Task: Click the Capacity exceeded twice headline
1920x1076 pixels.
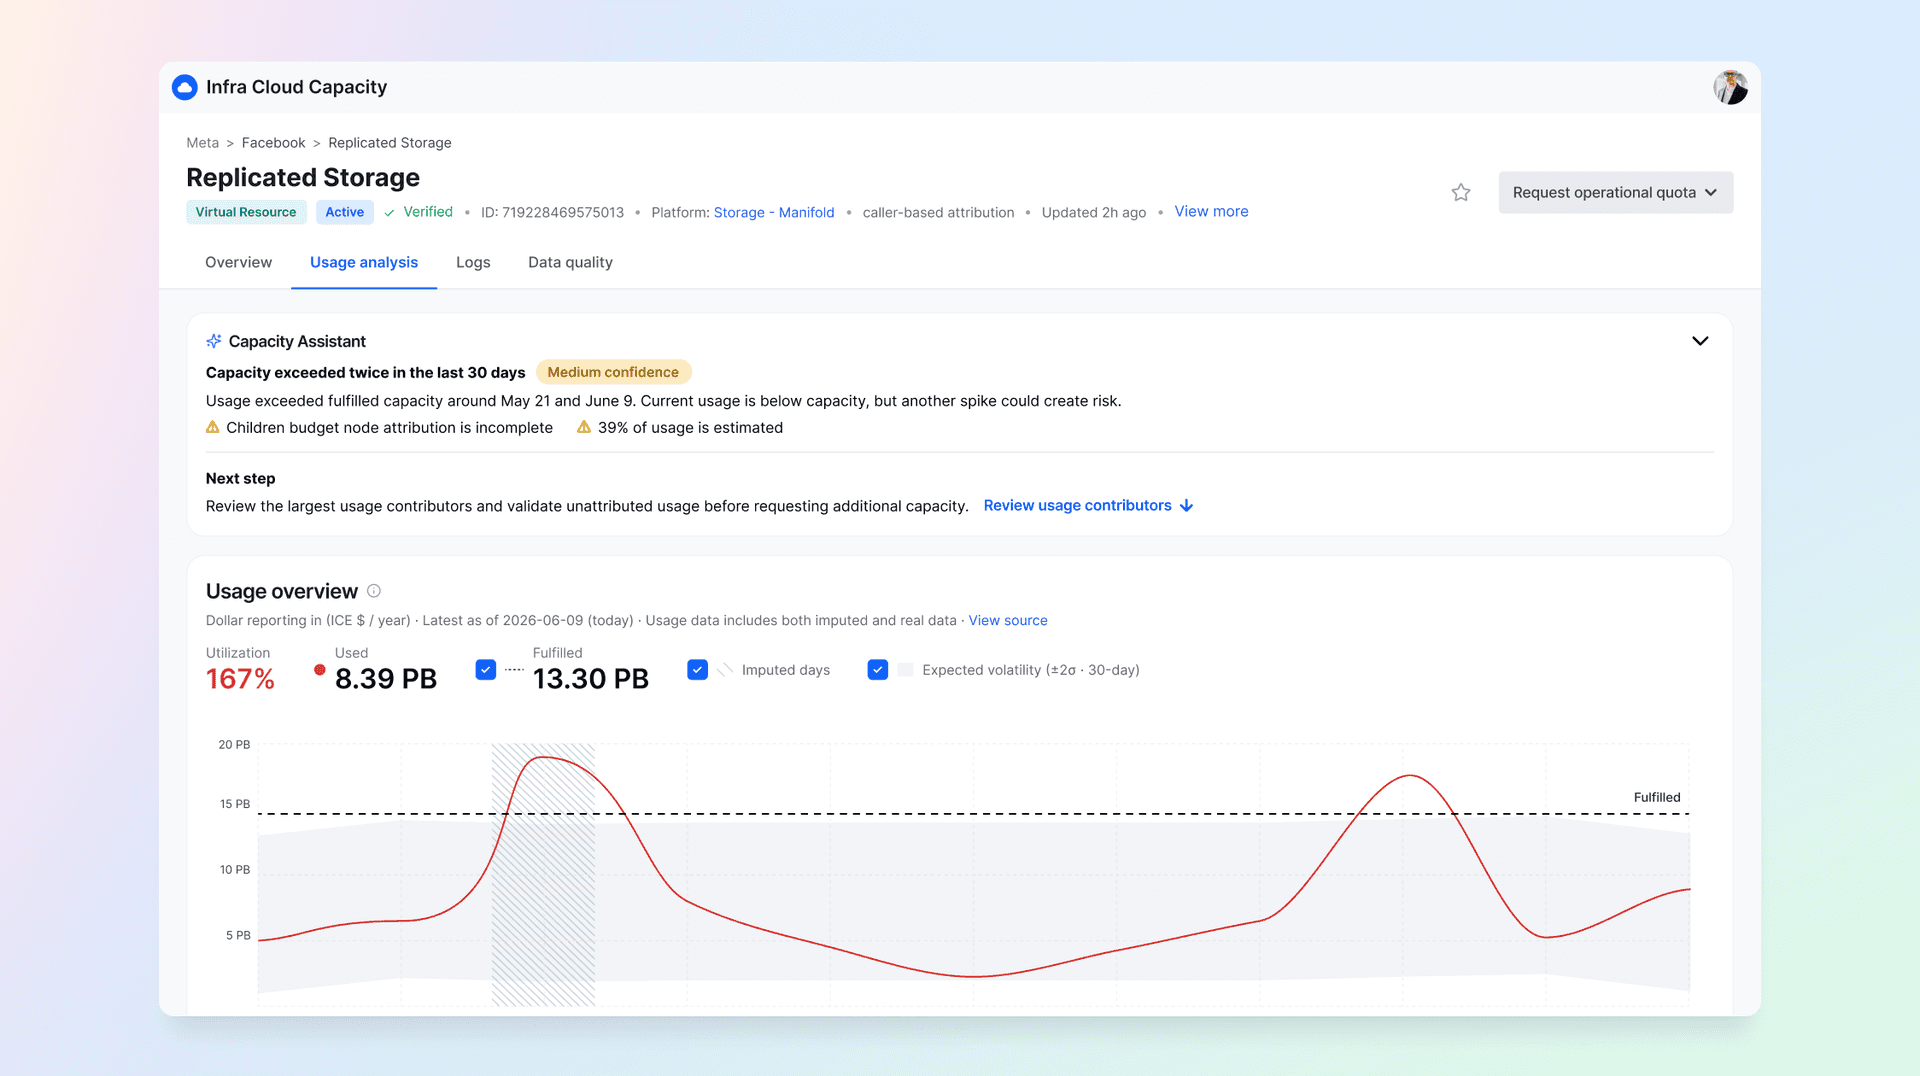Action: click(366, 372)
